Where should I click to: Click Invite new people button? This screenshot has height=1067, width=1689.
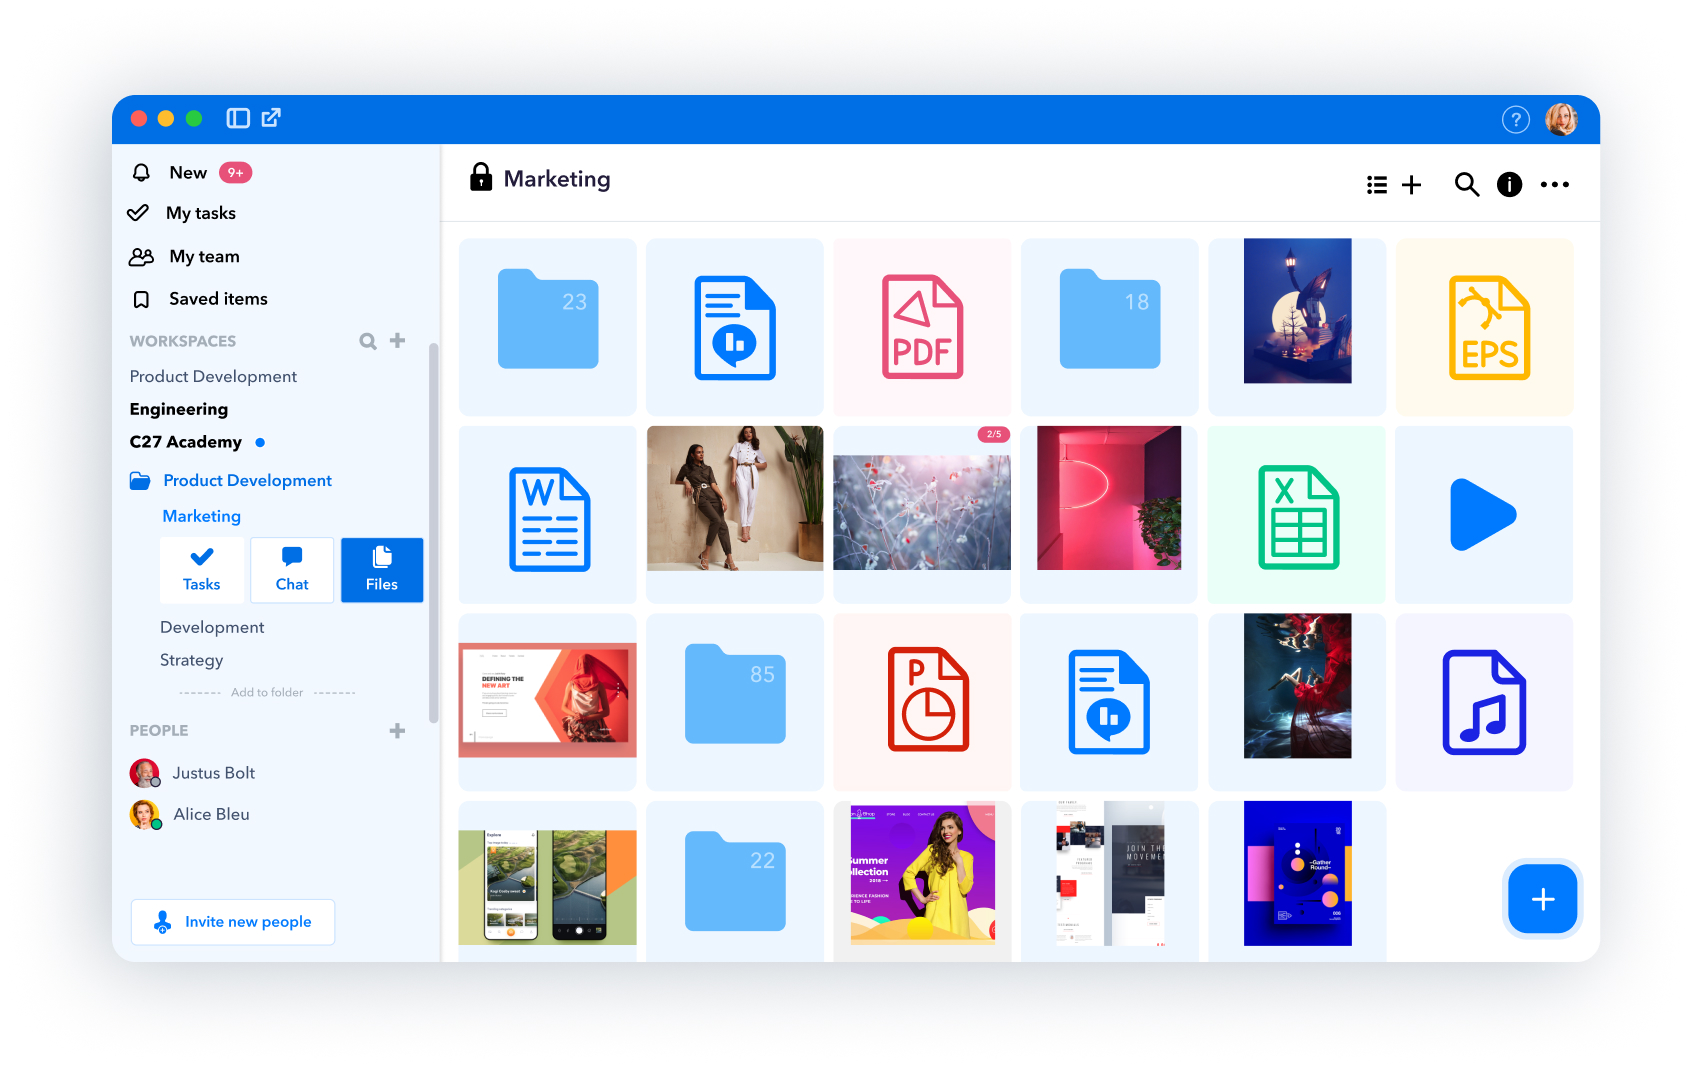click(x=233, y=922)
